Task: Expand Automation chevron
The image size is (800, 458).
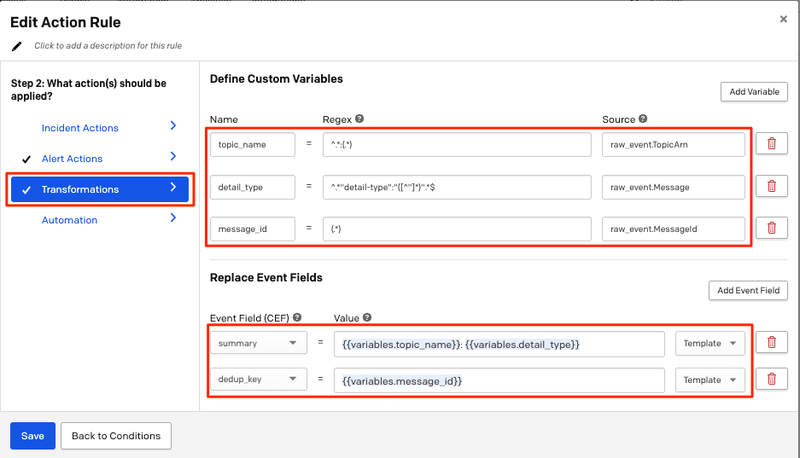Action: tap(173, 218)
